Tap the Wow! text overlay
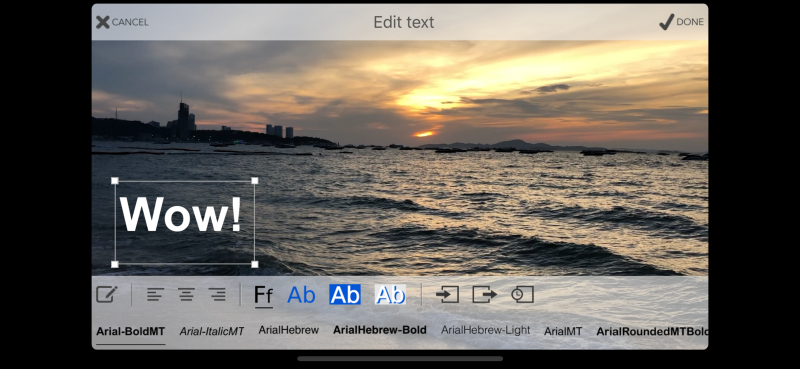 pos(181,215)
